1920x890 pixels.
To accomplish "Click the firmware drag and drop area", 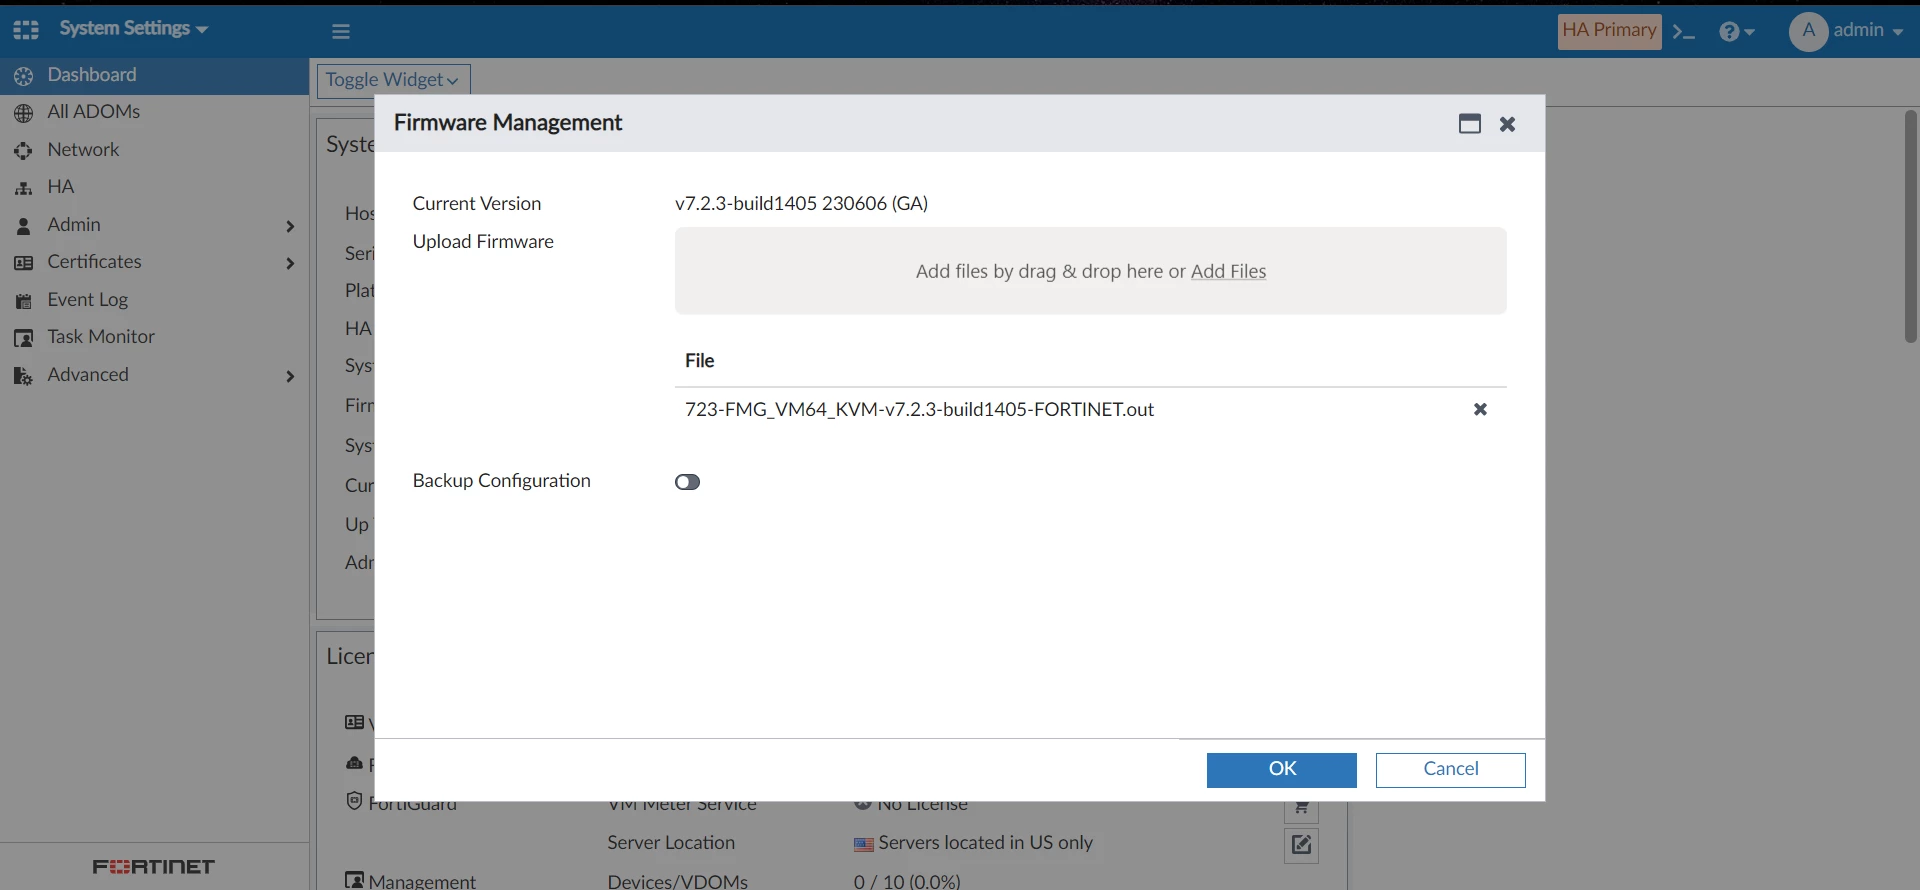I will coord(1090,271).
